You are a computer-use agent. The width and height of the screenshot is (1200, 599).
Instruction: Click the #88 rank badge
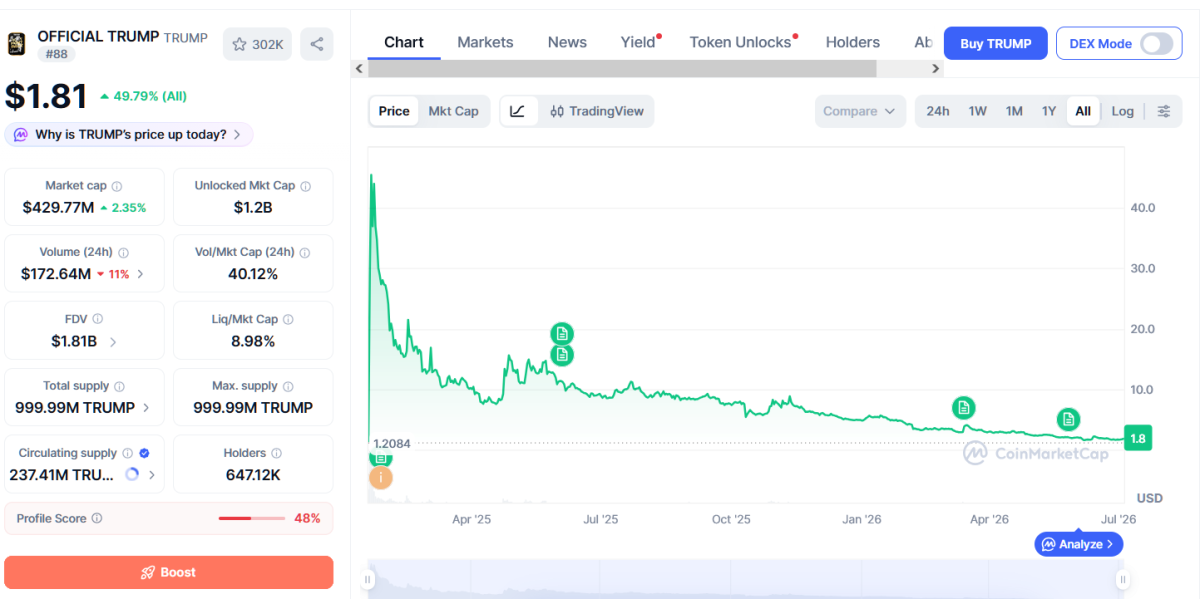click(55, 54)
